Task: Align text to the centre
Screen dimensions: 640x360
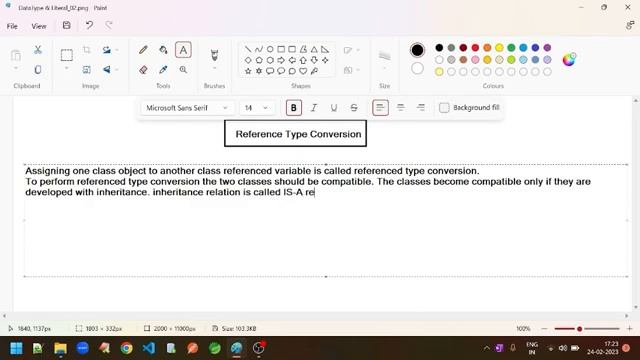Action: pyautogui.click(x=400, y=108)
